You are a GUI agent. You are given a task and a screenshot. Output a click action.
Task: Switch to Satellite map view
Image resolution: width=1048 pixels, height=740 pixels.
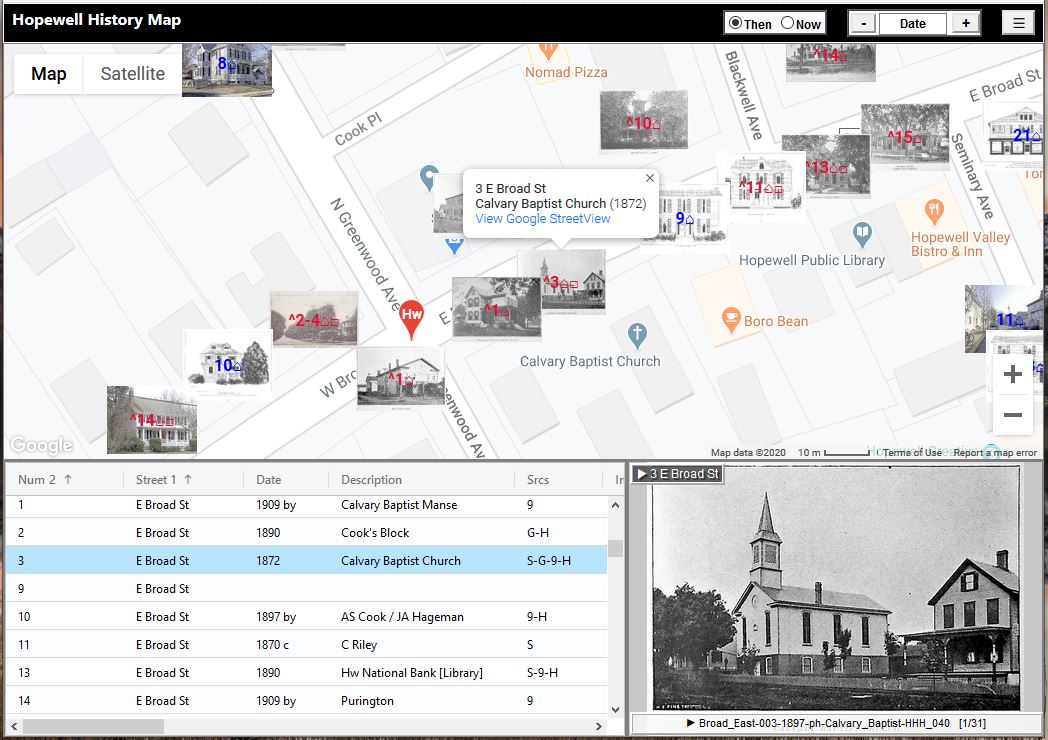click(132, 74)
